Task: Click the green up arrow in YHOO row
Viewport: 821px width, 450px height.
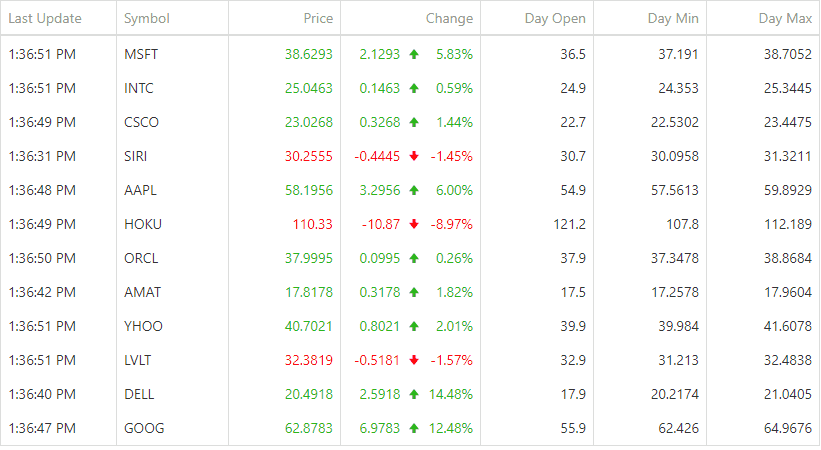Action: coord(414,326)
